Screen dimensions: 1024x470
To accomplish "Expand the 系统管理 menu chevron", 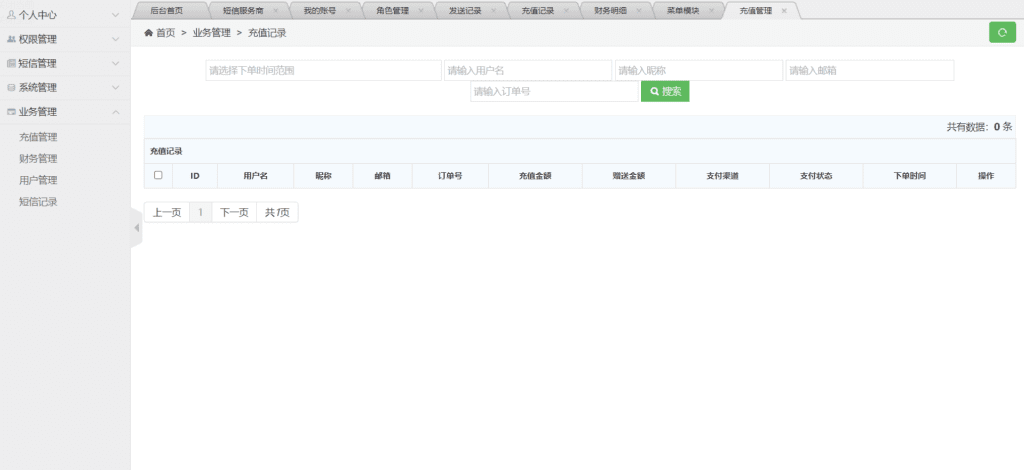I will click(x=115, y=87).
